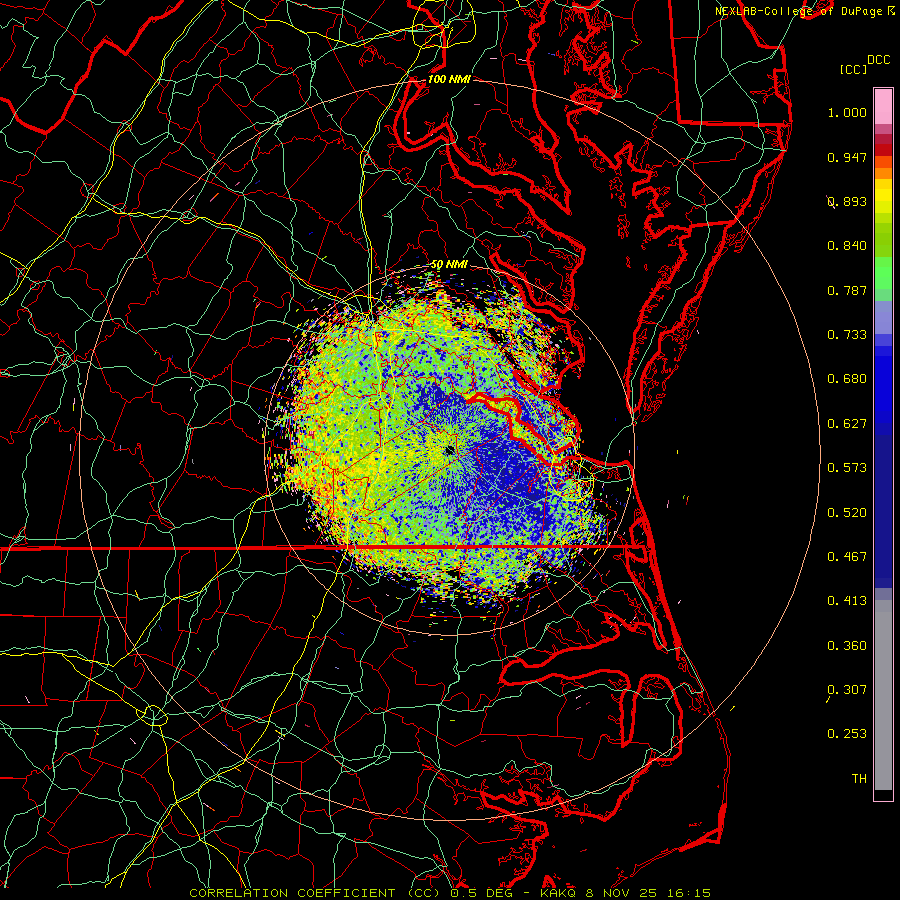Click the 0.680 value on the legend

point(847,379)
